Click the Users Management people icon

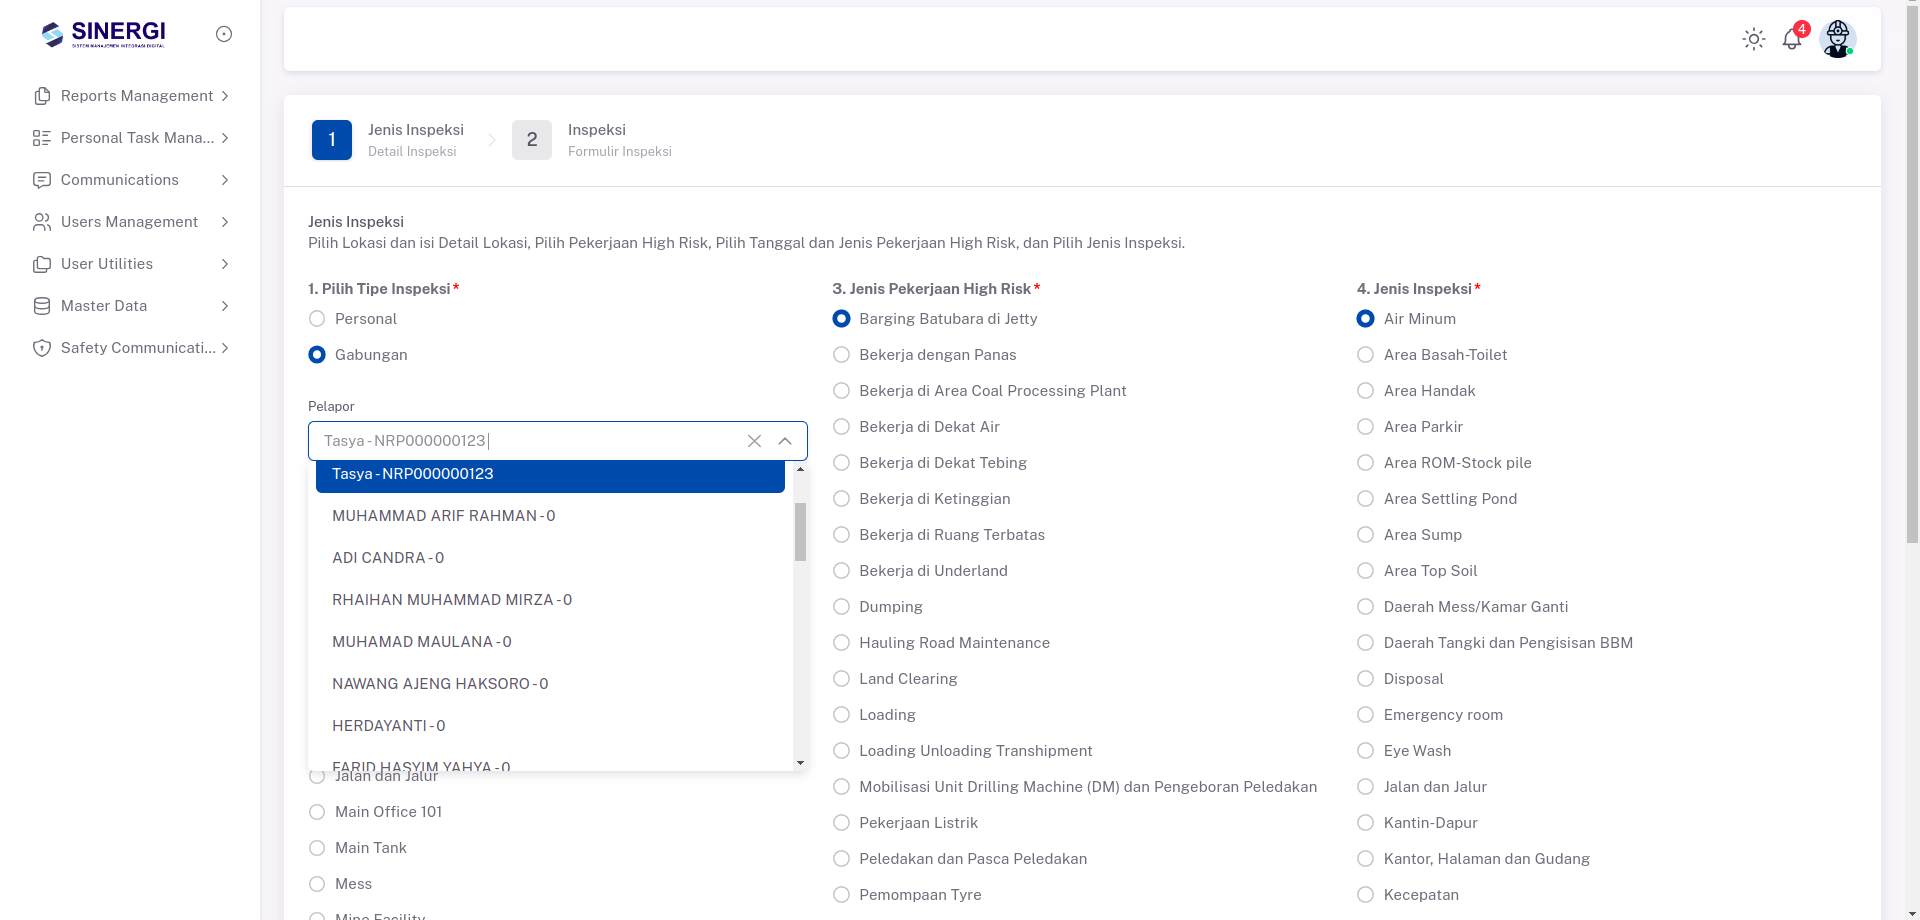[x=42, y=222]
